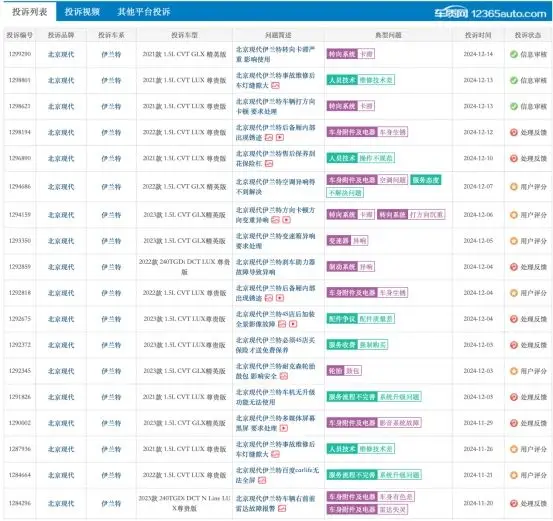Open complaint 北京现代伊兰特转向卡滞严重 影响使用
The width and height of the screenshot is (553, 521).
point(275,54)
